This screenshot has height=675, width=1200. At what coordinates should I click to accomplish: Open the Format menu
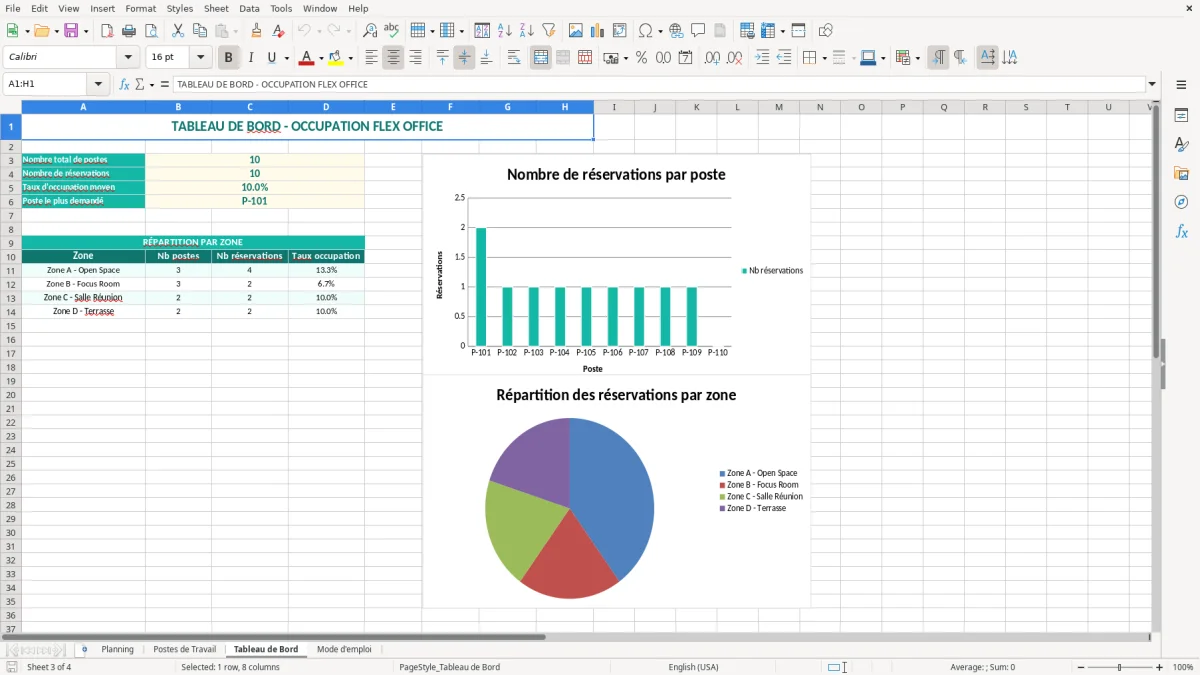pos(141,8)
